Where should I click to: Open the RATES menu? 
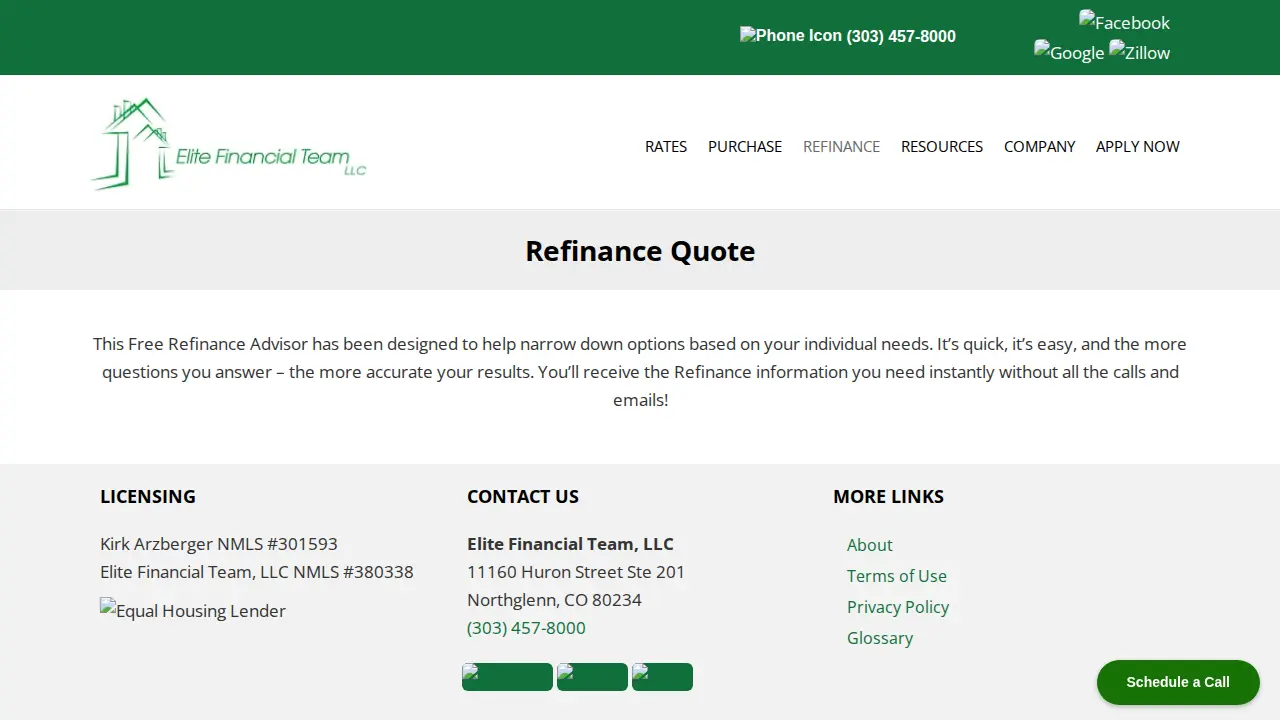click(x=666, y=146)
